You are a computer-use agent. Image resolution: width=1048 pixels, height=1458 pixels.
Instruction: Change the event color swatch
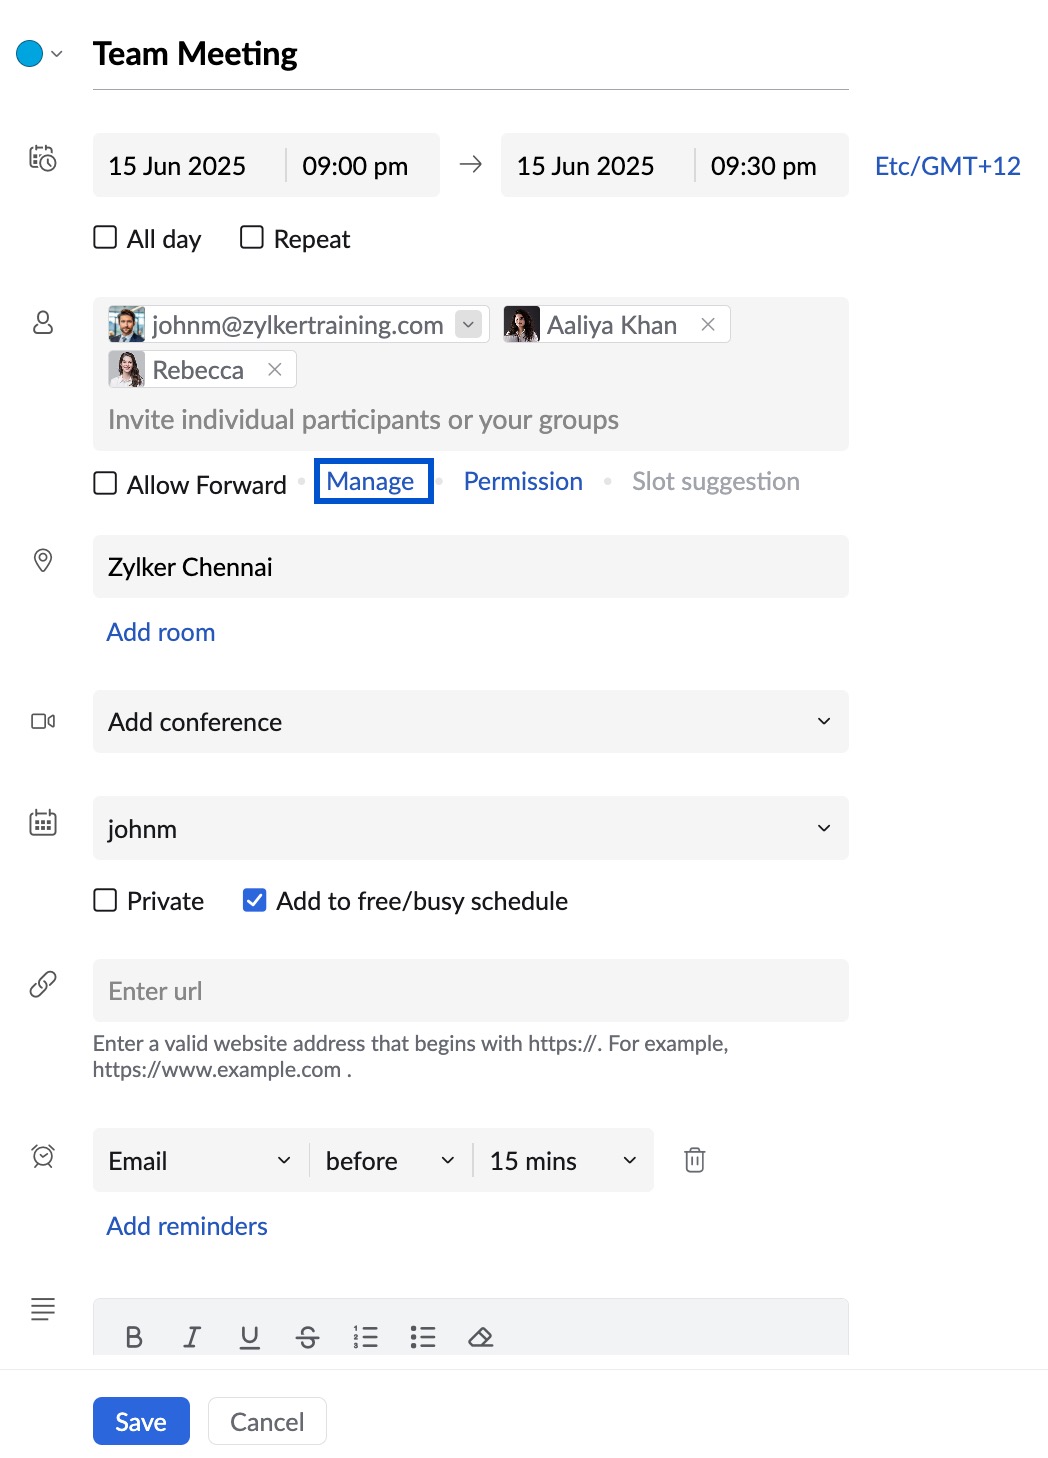[29, 52]
